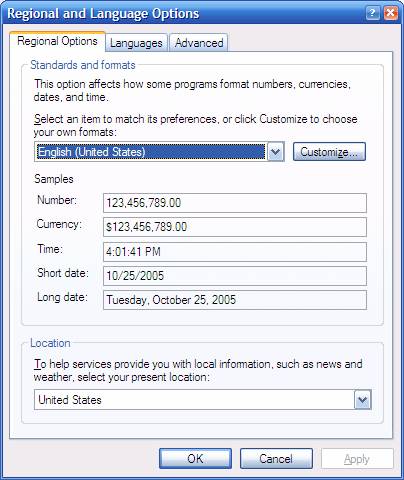
Task: Open the Advanced tab
Action: click(199, 43)
